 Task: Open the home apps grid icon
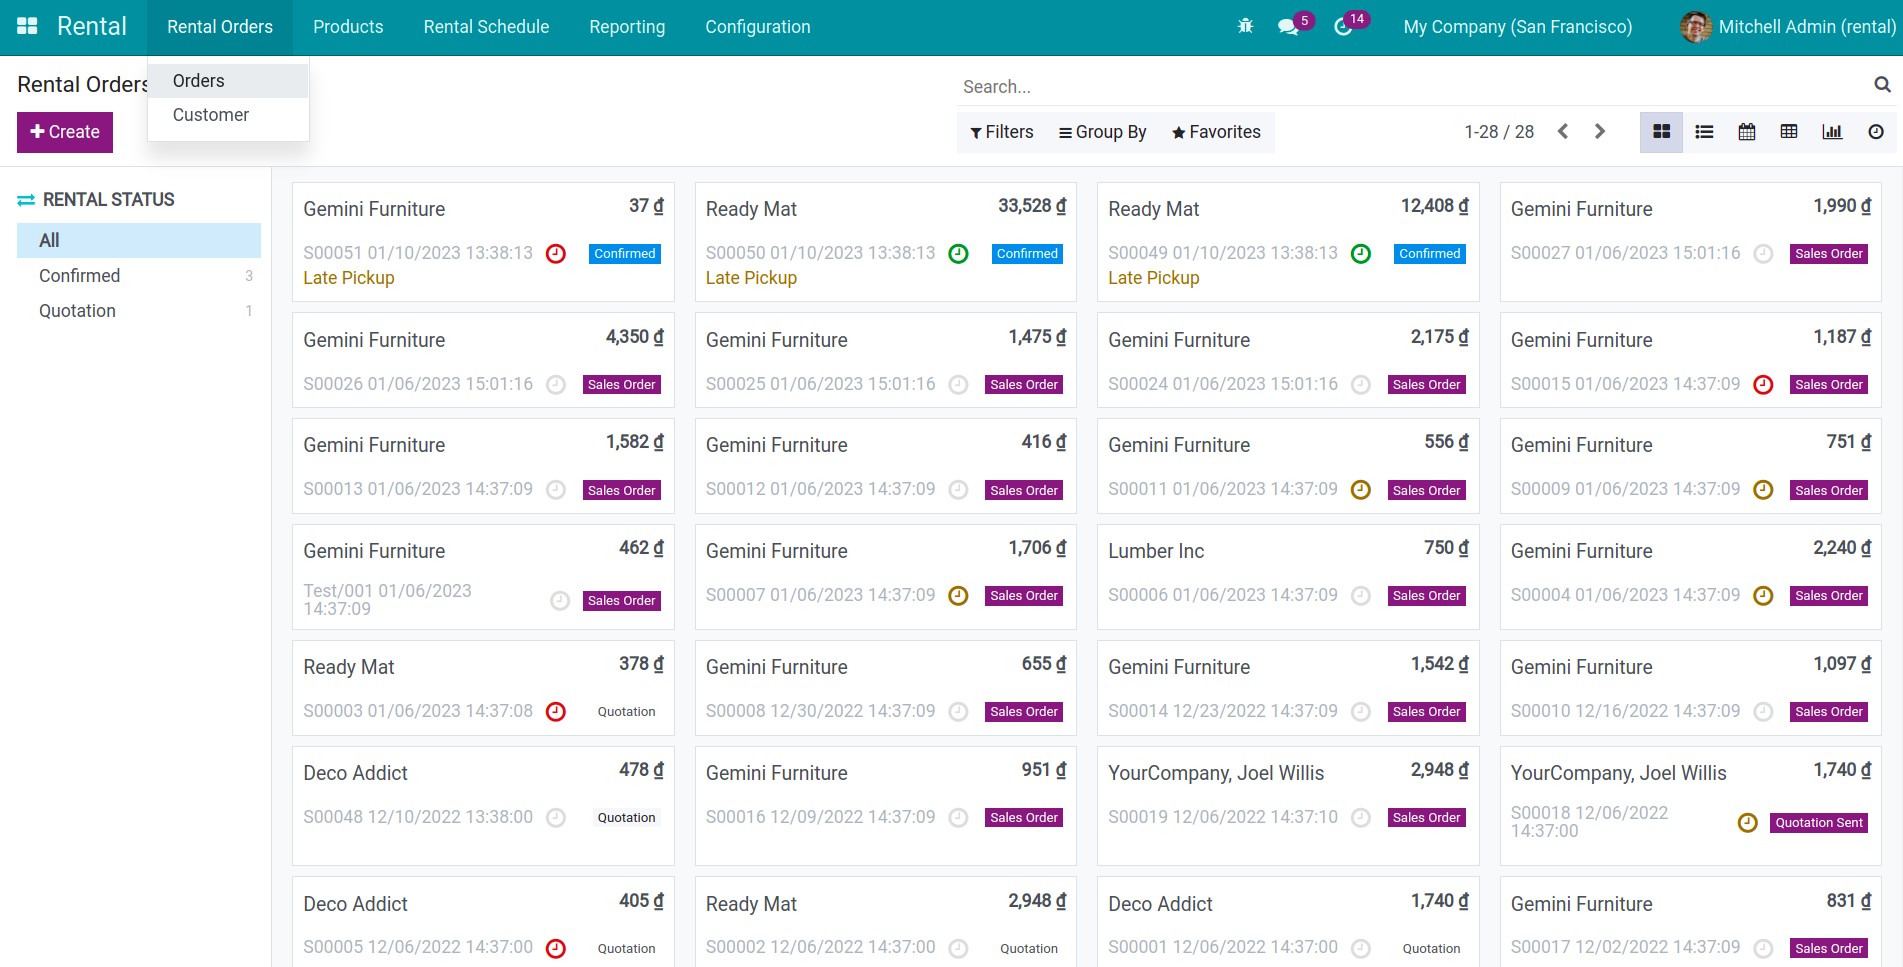[x=27, y=27]
